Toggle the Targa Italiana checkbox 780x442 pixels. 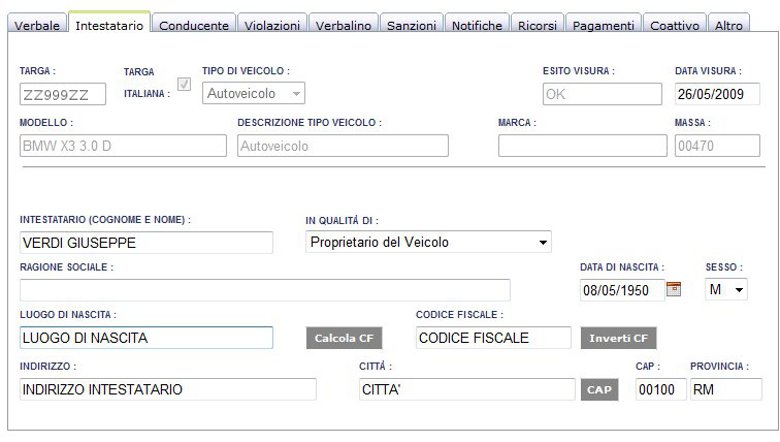click(184, 84)
